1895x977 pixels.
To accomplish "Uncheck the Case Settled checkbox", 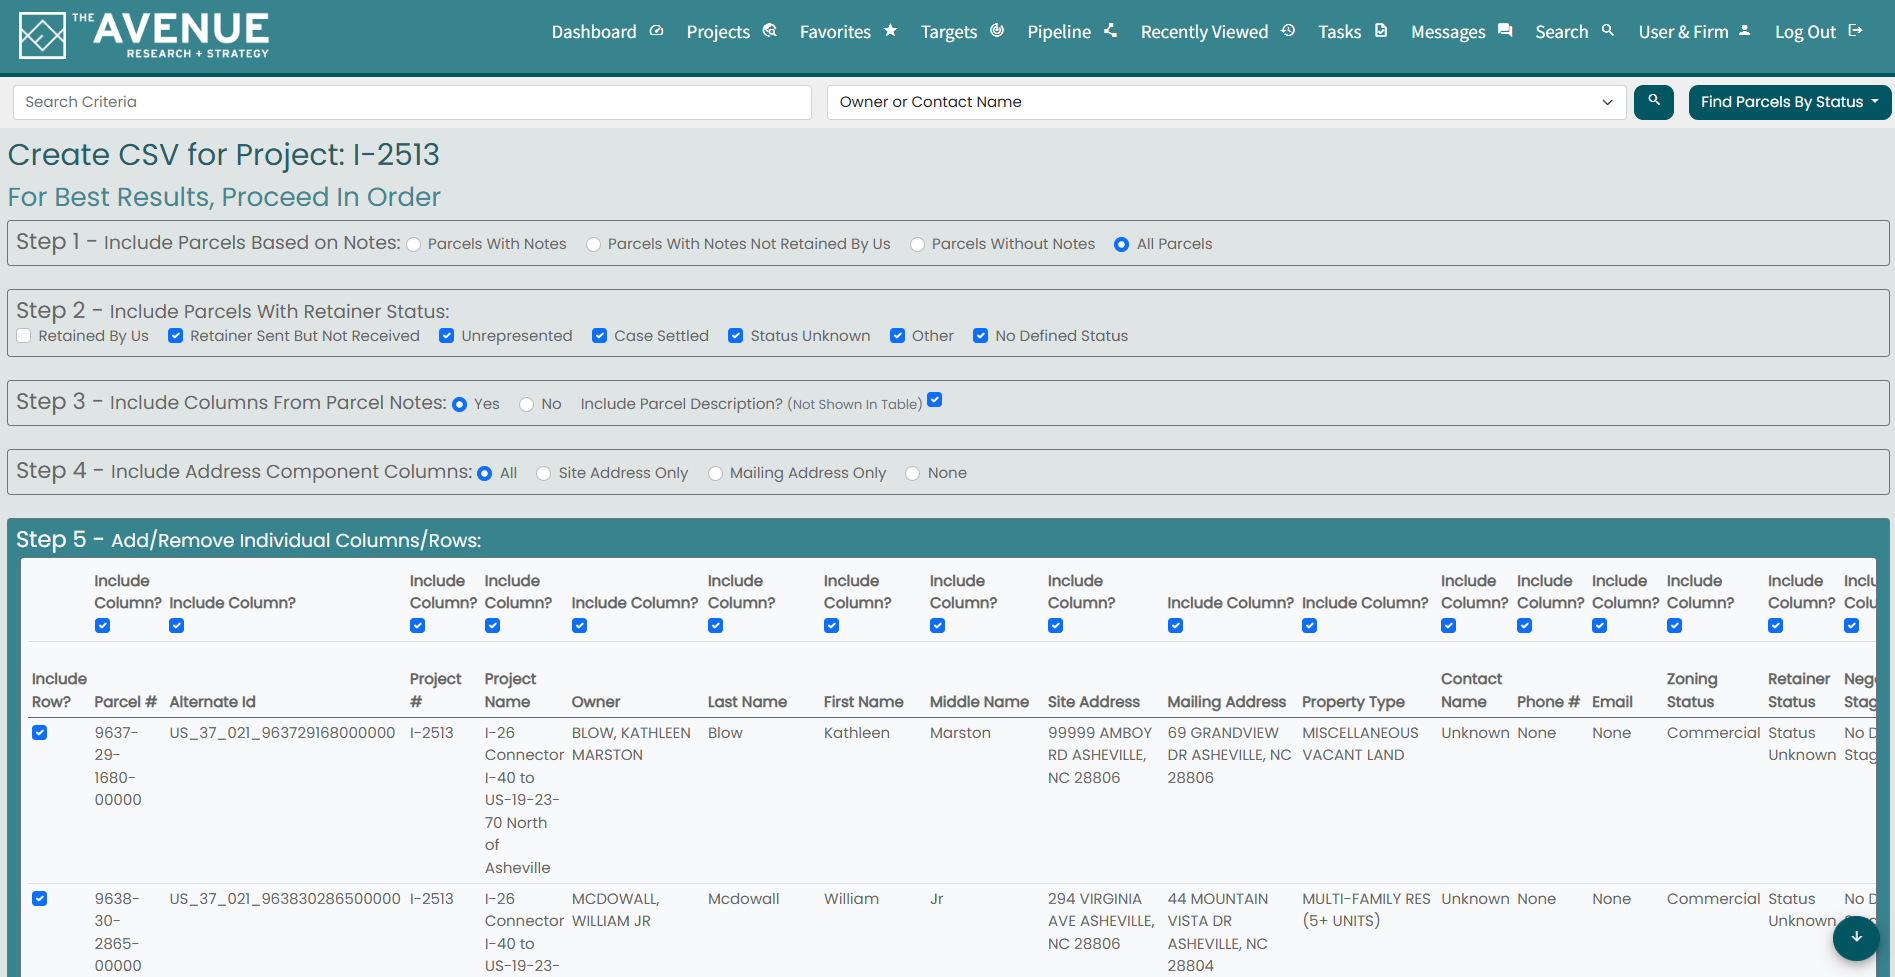I will point(600,336).
